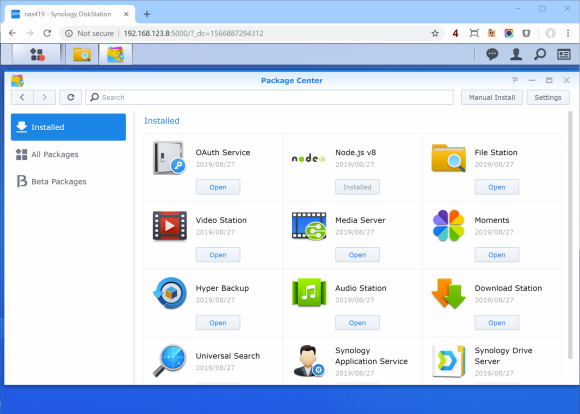Click the Synology Drive Server icon
The width and height of the screenshot is (580, 414).
(448, 361)
